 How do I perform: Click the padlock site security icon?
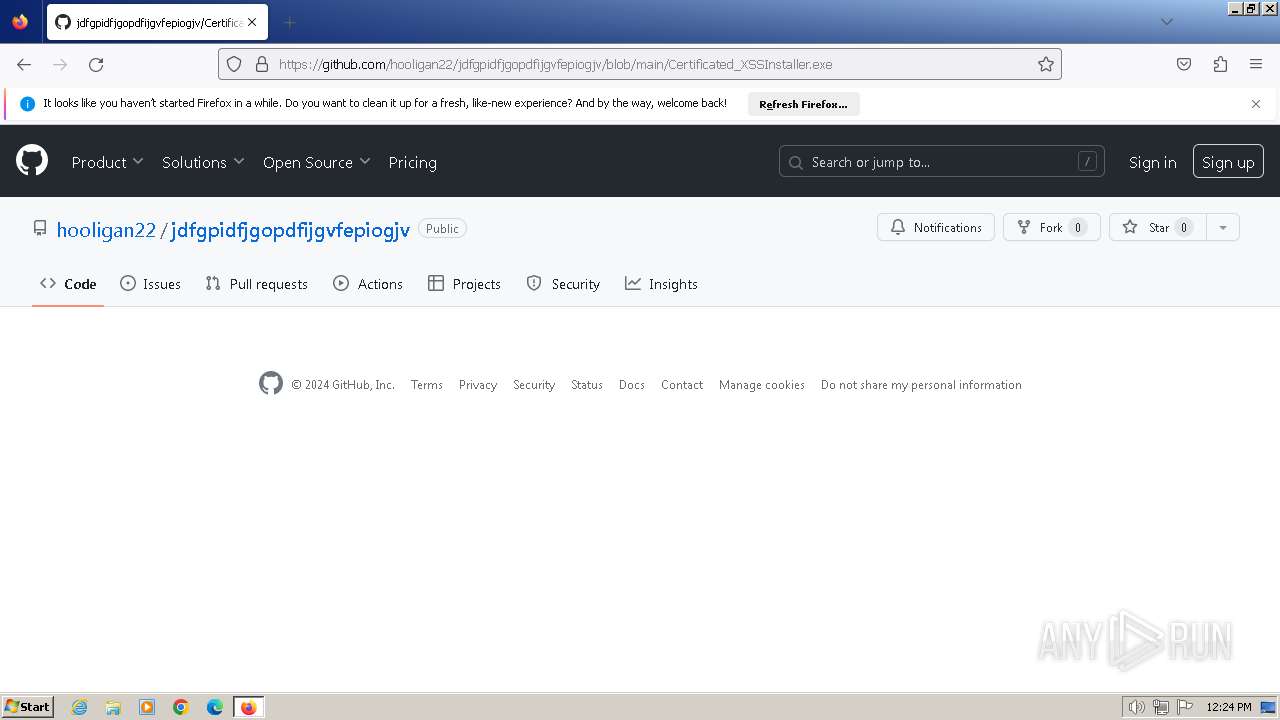[262, 64]
